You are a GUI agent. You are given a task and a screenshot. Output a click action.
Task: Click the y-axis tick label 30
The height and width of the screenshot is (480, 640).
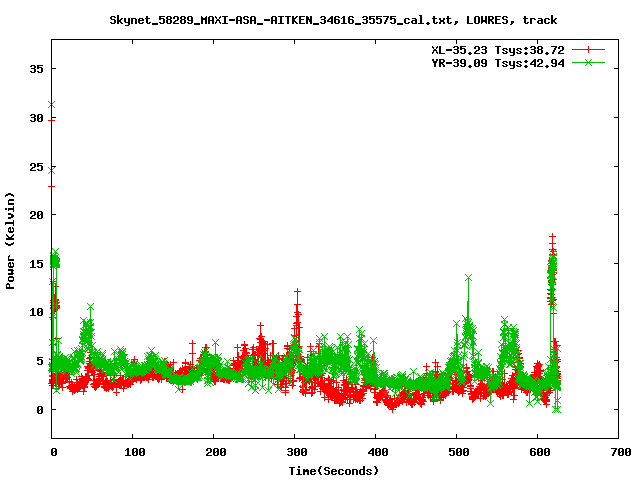[x=36, y=118]
